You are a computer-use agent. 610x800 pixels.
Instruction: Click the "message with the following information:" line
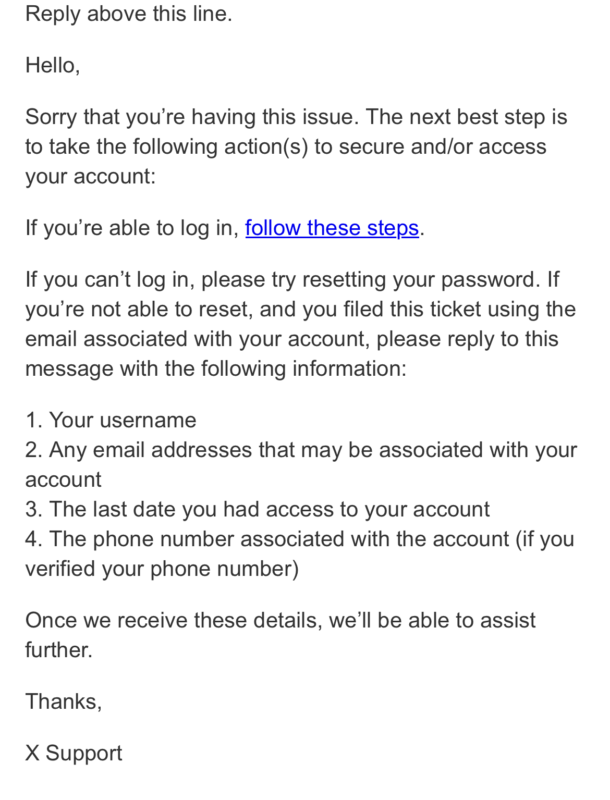pos(216,368)
